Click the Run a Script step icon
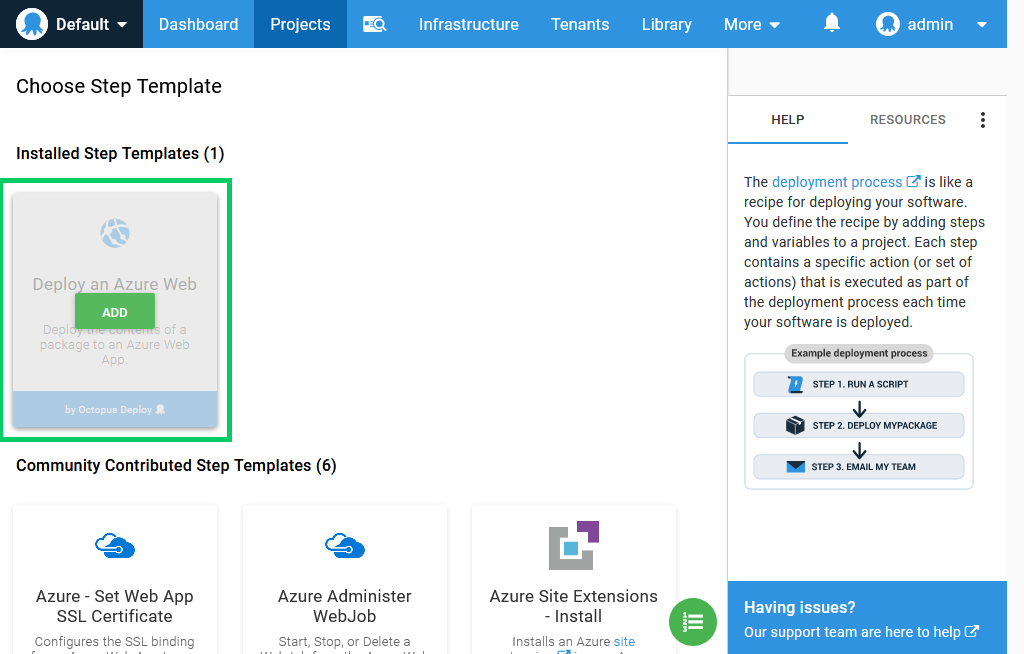1024x654 pixels. click(795, 384)
